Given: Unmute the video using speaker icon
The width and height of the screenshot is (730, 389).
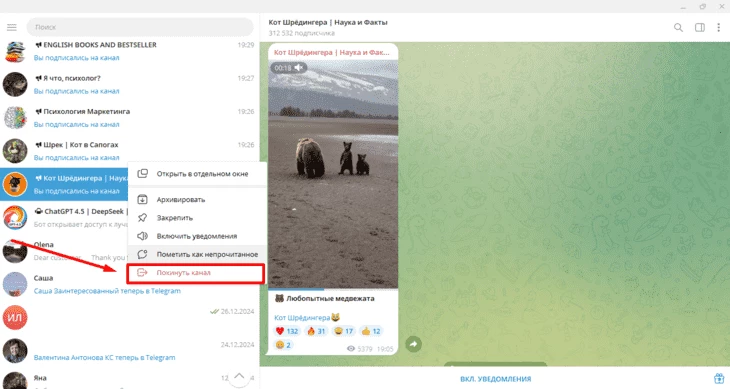Looking at the screenshot, I should [298, 68].
